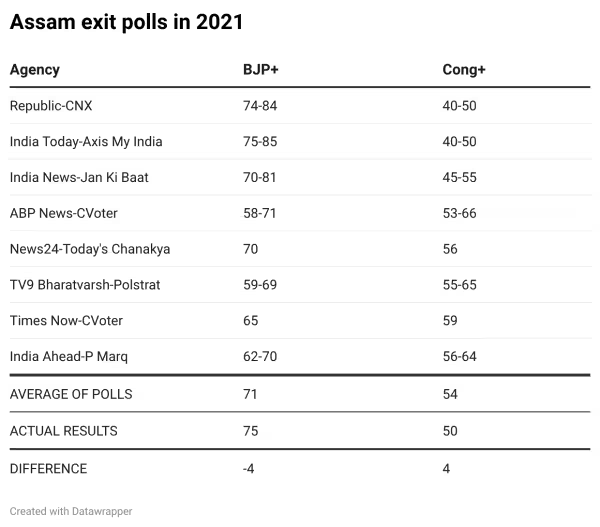Click the Times Now-CVoter row label
This screenshot has height=527, width=600.
[64, 321]
